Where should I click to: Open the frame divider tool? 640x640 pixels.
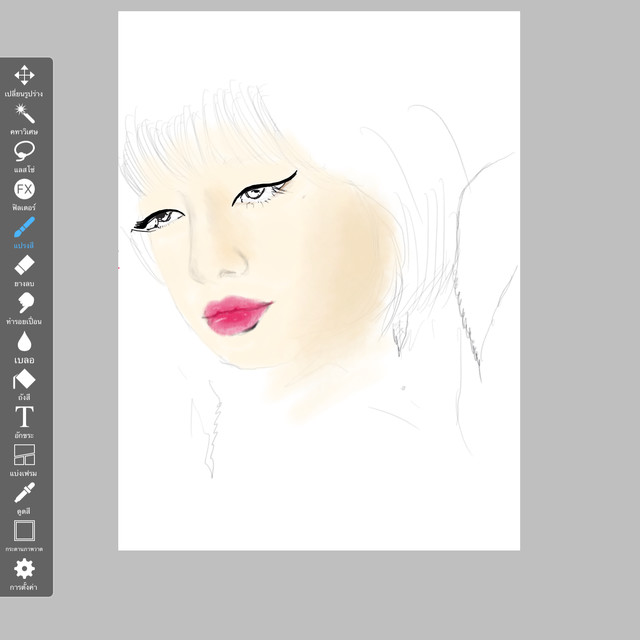click(25, 455)
